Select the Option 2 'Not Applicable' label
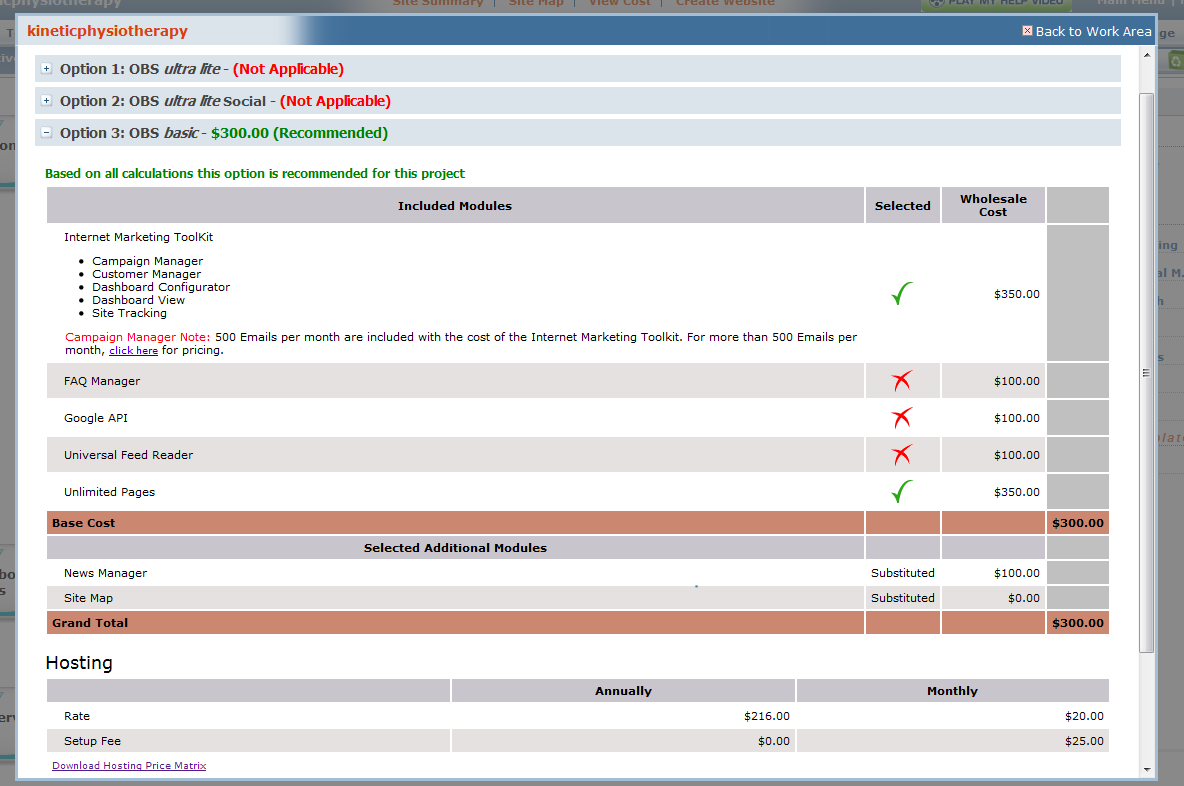 [x=335, y=100]
